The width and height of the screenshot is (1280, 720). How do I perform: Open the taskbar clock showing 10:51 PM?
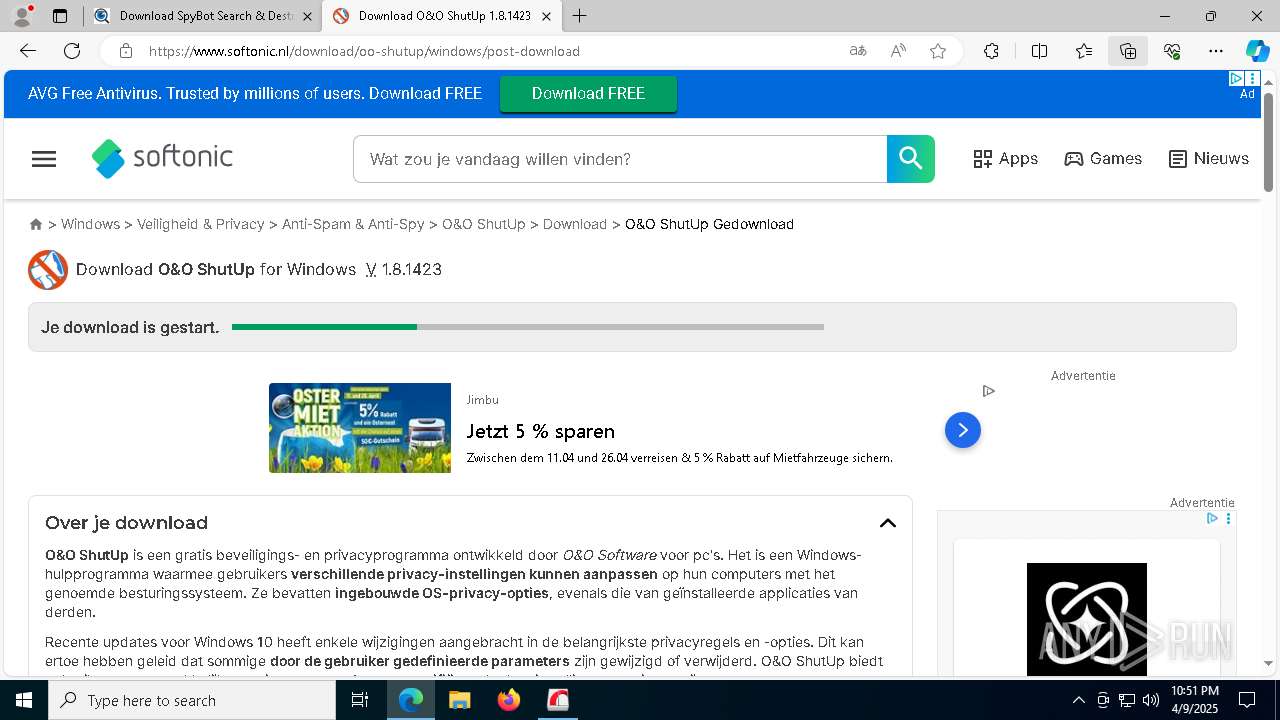[x=1195, y=700]
